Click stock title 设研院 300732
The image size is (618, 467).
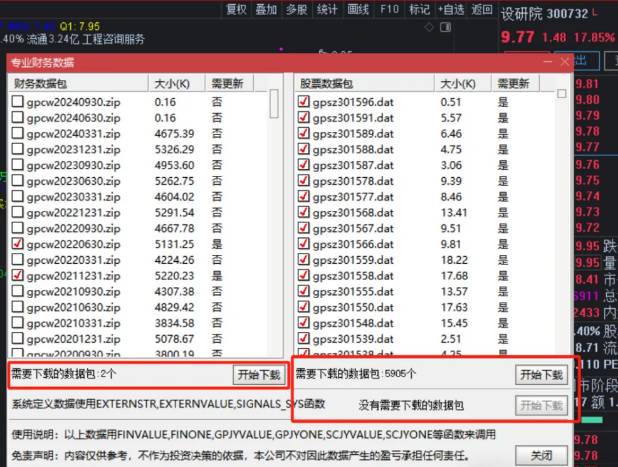click(x=544, y=14)
